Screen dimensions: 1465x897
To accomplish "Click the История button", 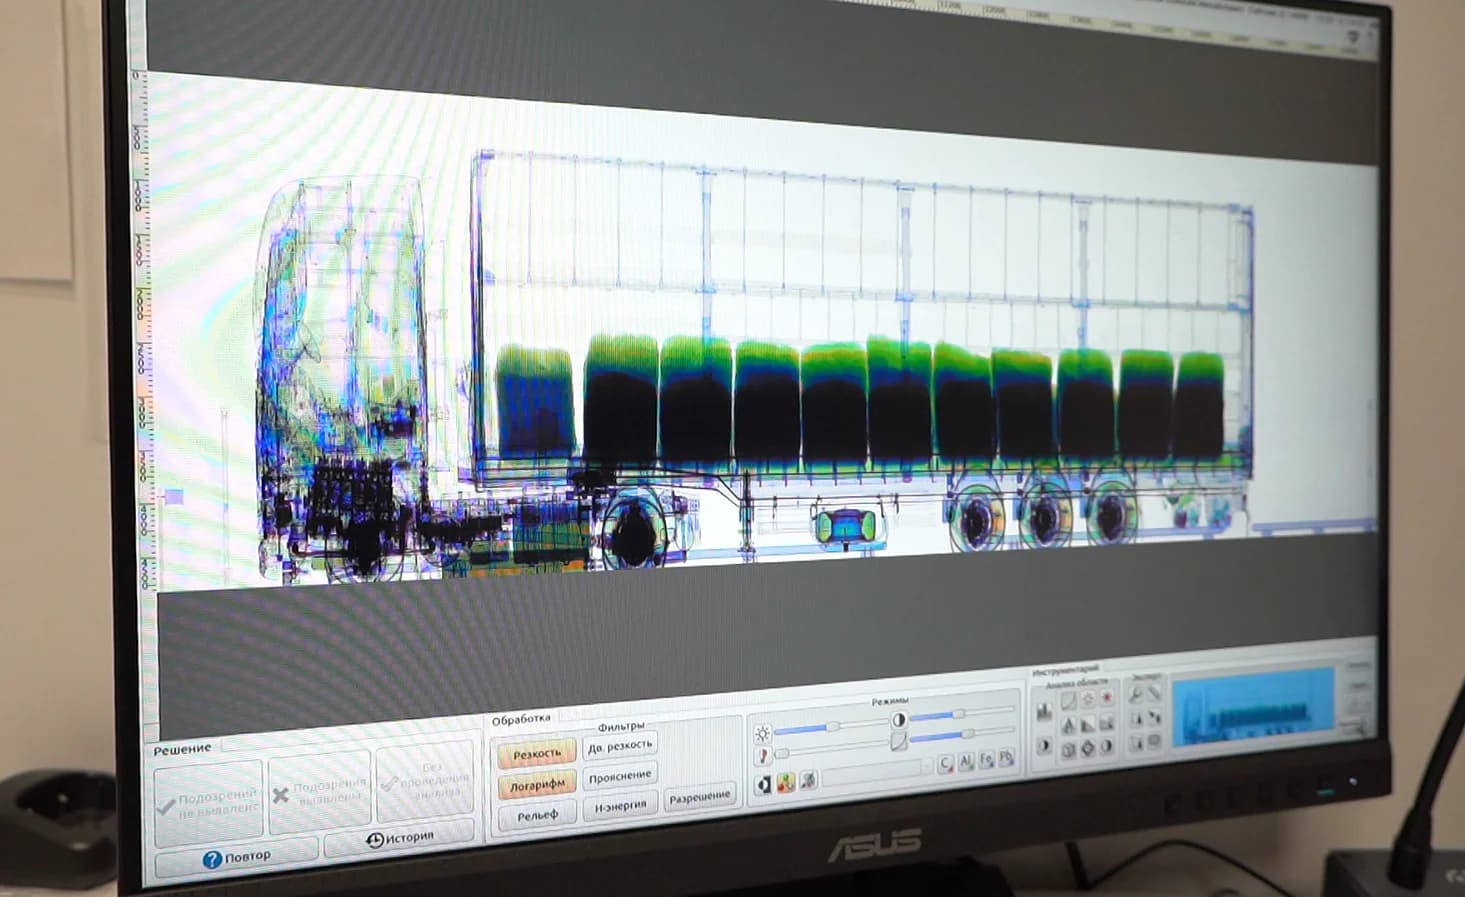I will pyautogui.click(x=399, y=838).
